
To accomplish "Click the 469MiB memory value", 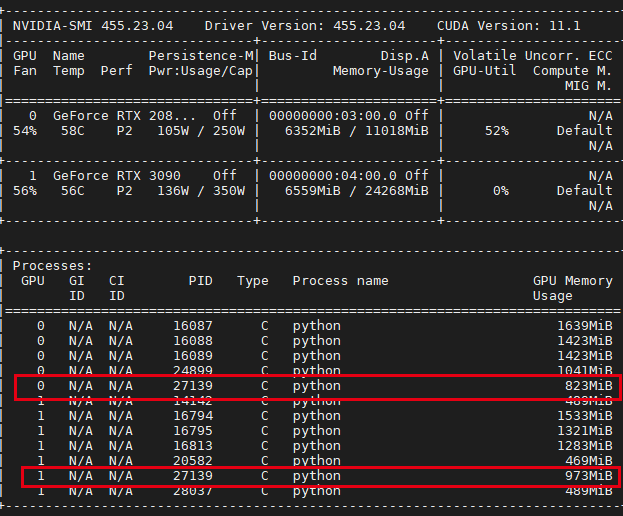I will tap(589, 461).
